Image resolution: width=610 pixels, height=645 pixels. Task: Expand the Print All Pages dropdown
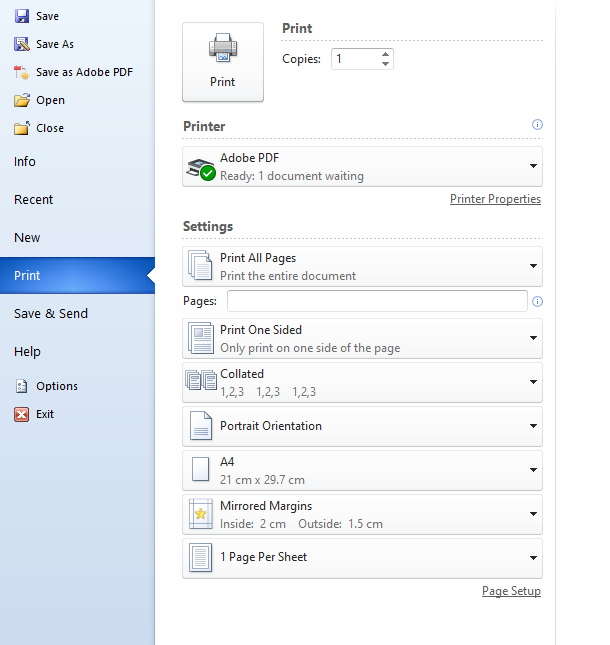533,266
